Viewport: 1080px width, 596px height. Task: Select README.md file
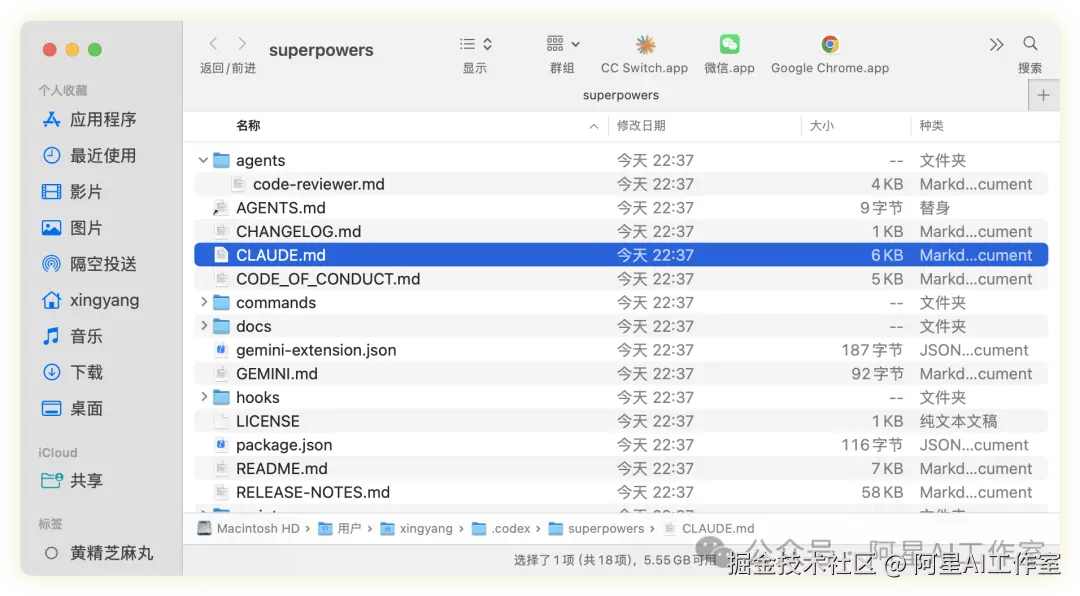pos(621,469)
